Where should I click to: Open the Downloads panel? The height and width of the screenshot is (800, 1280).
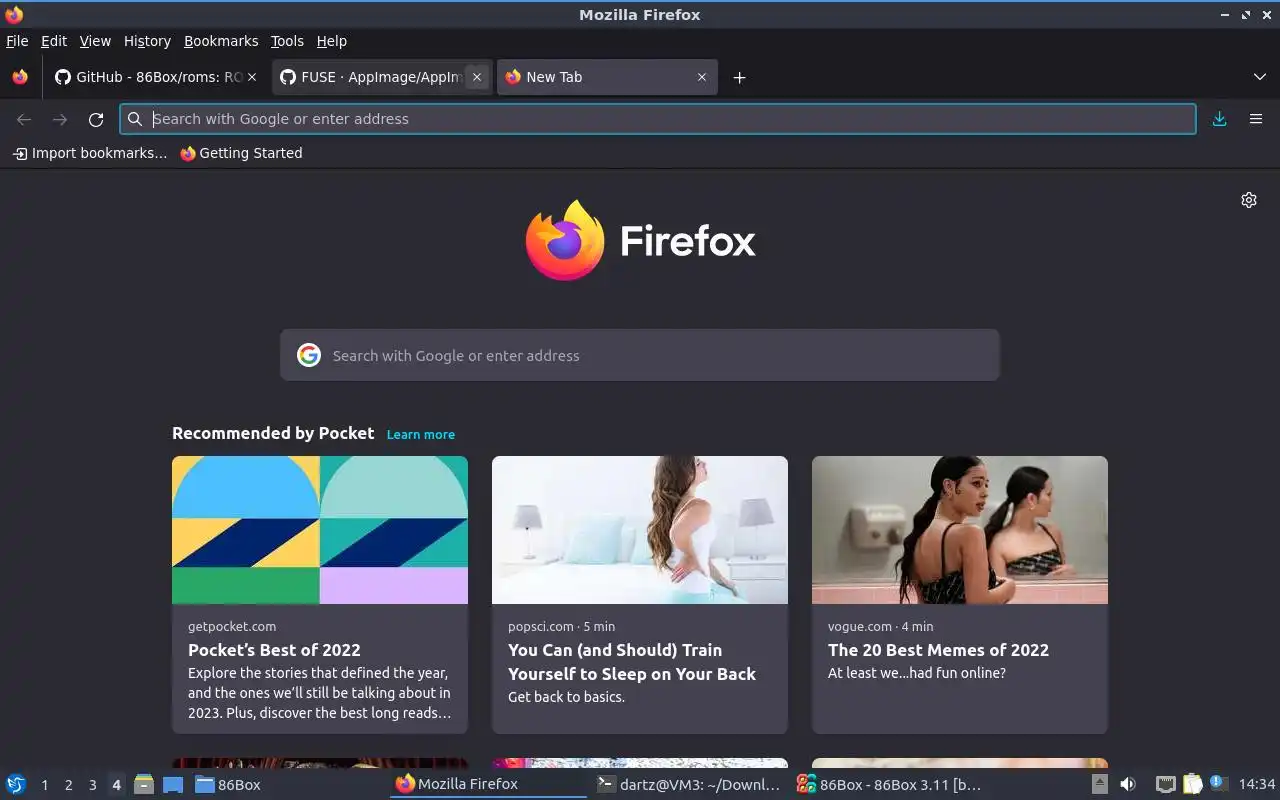pyautogui.click(x=1219, y=119)
